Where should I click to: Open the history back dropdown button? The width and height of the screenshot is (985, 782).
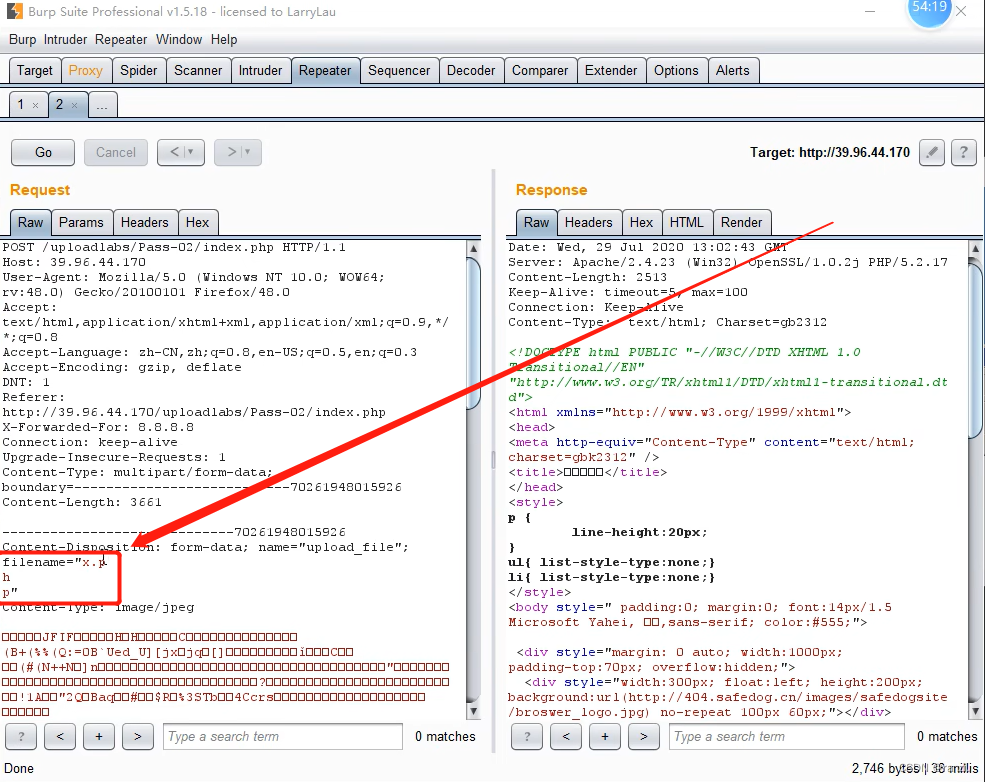point(181,152)
